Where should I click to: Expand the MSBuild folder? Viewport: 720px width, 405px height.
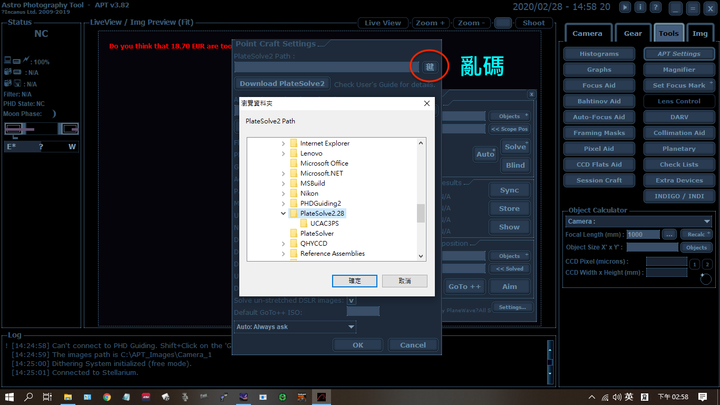pyautogui.click(x=283, y=183)
